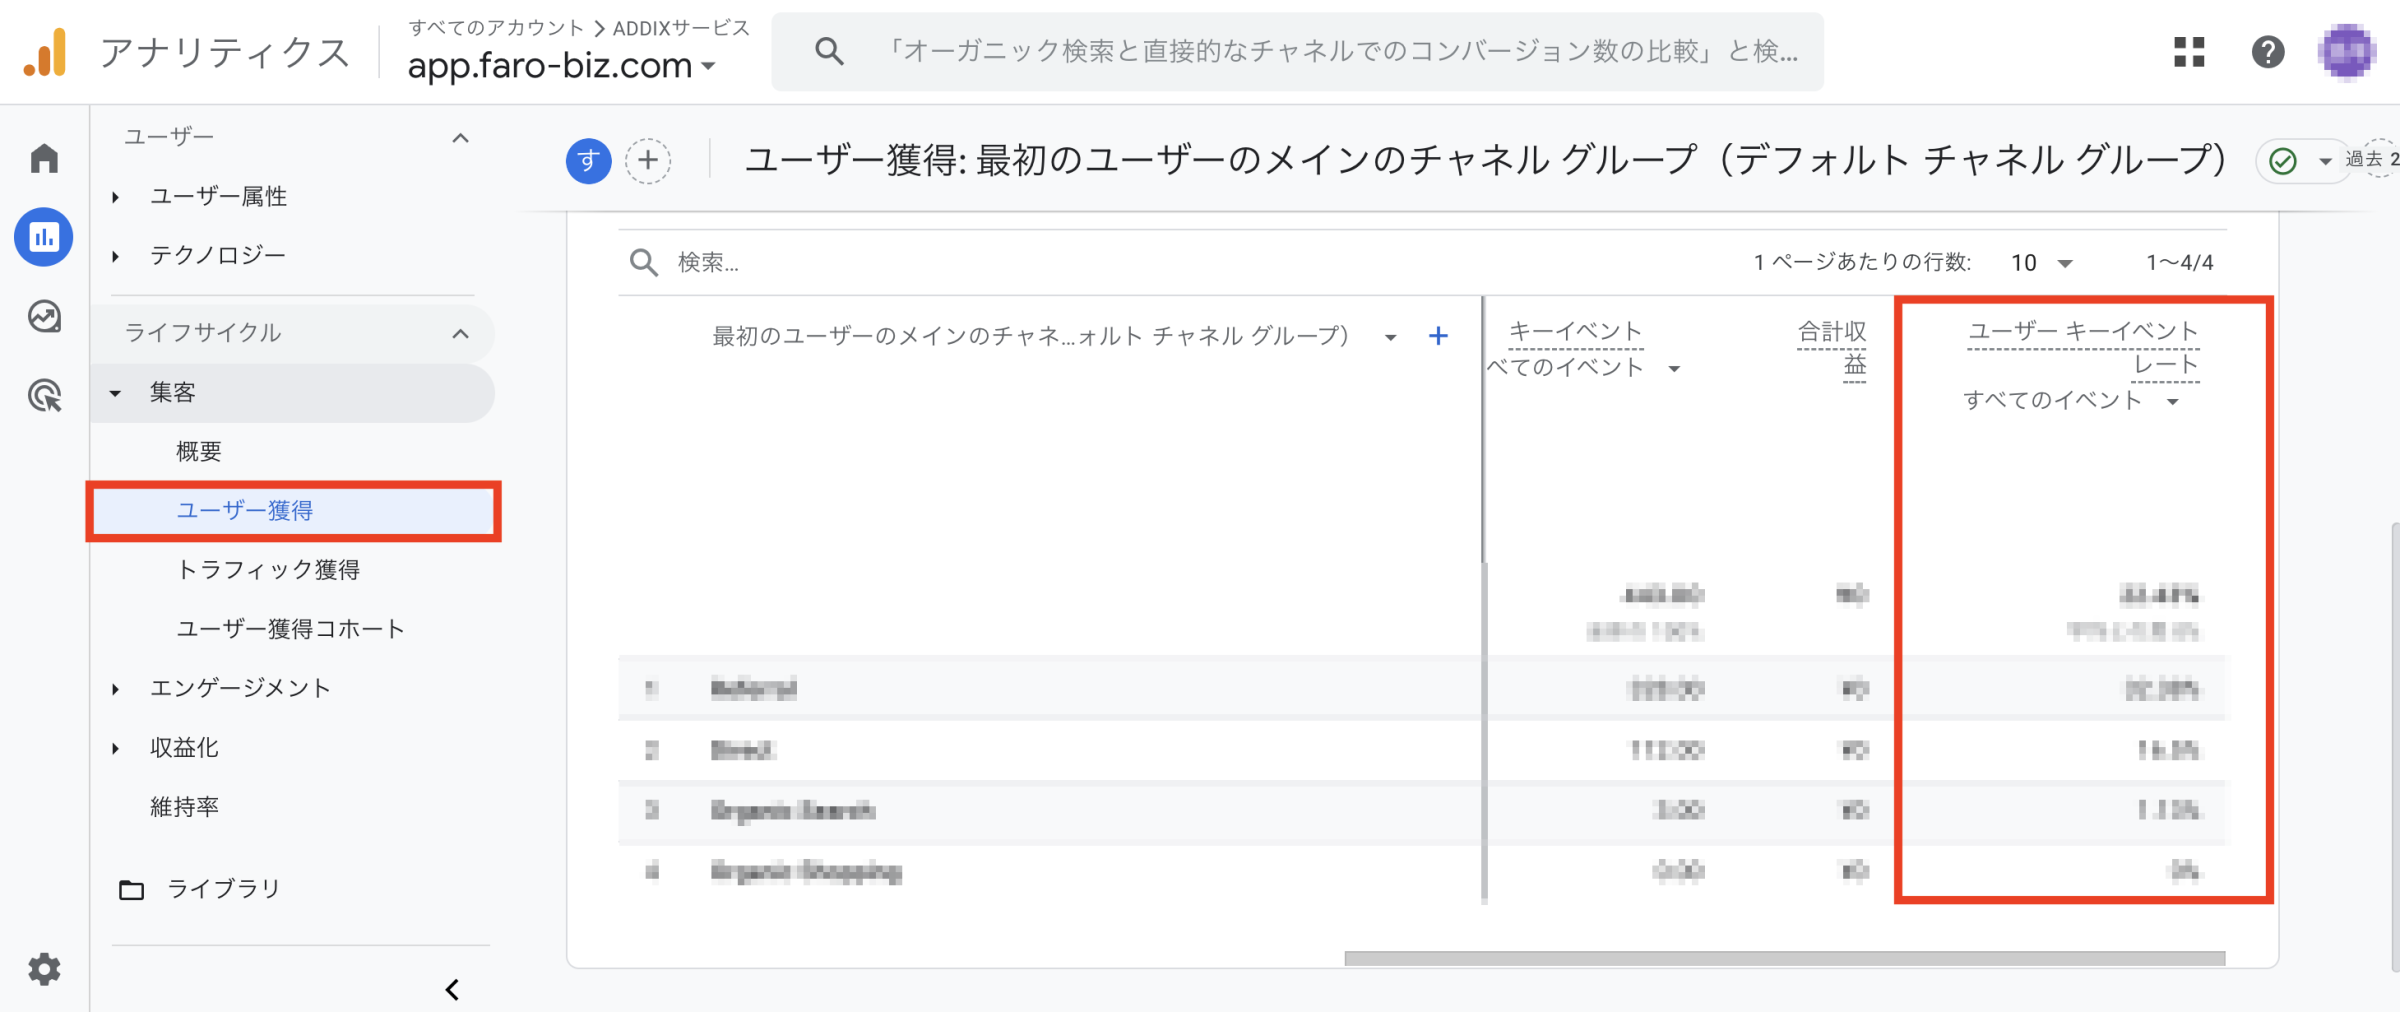Click the Library folder icon
This screenshot has height=1012, width=2400.
pyautogui.click(x=132, y=889)
